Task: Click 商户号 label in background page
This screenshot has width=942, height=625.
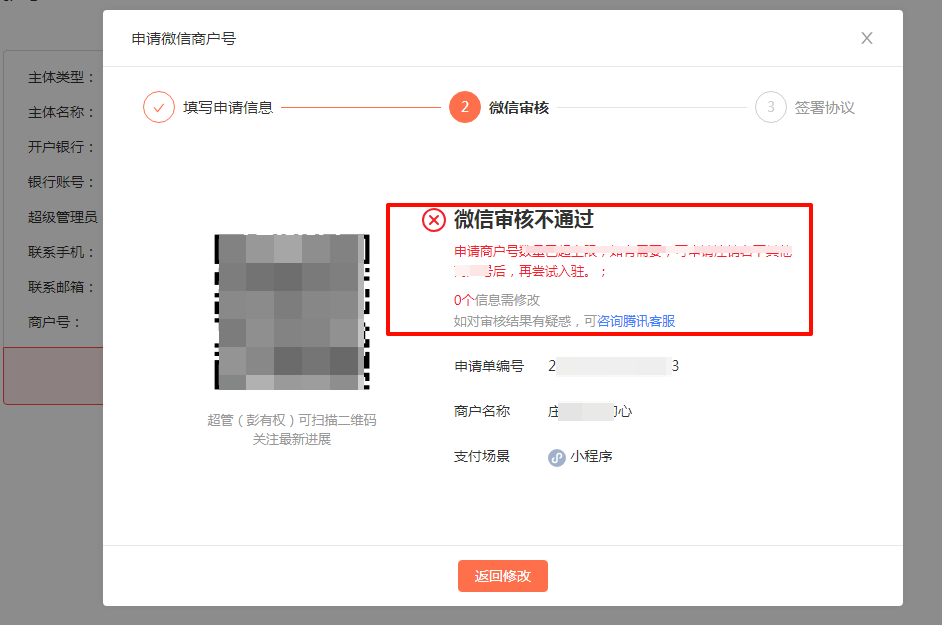Action: (54, 322)
